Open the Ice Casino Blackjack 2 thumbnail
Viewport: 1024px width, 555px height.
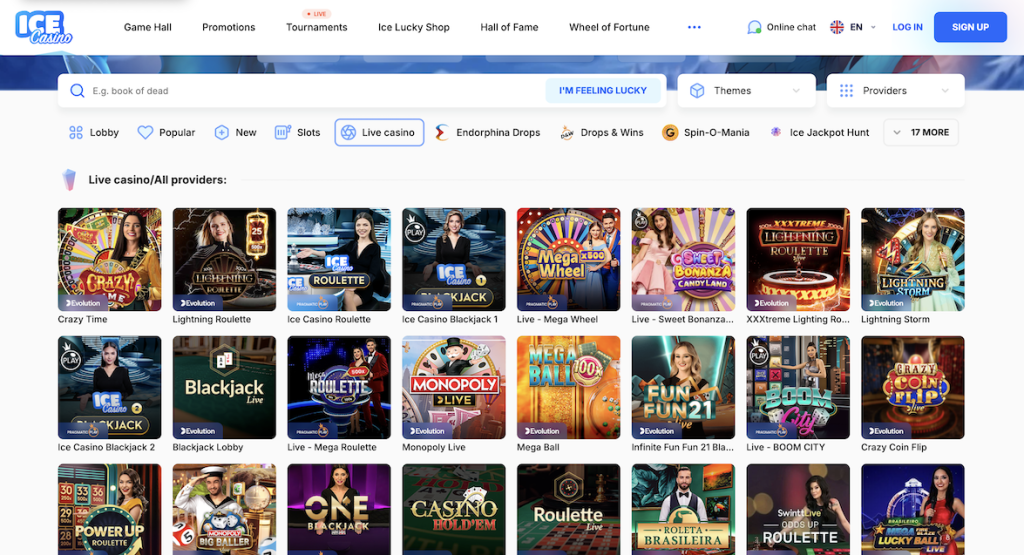coord(110,387)
